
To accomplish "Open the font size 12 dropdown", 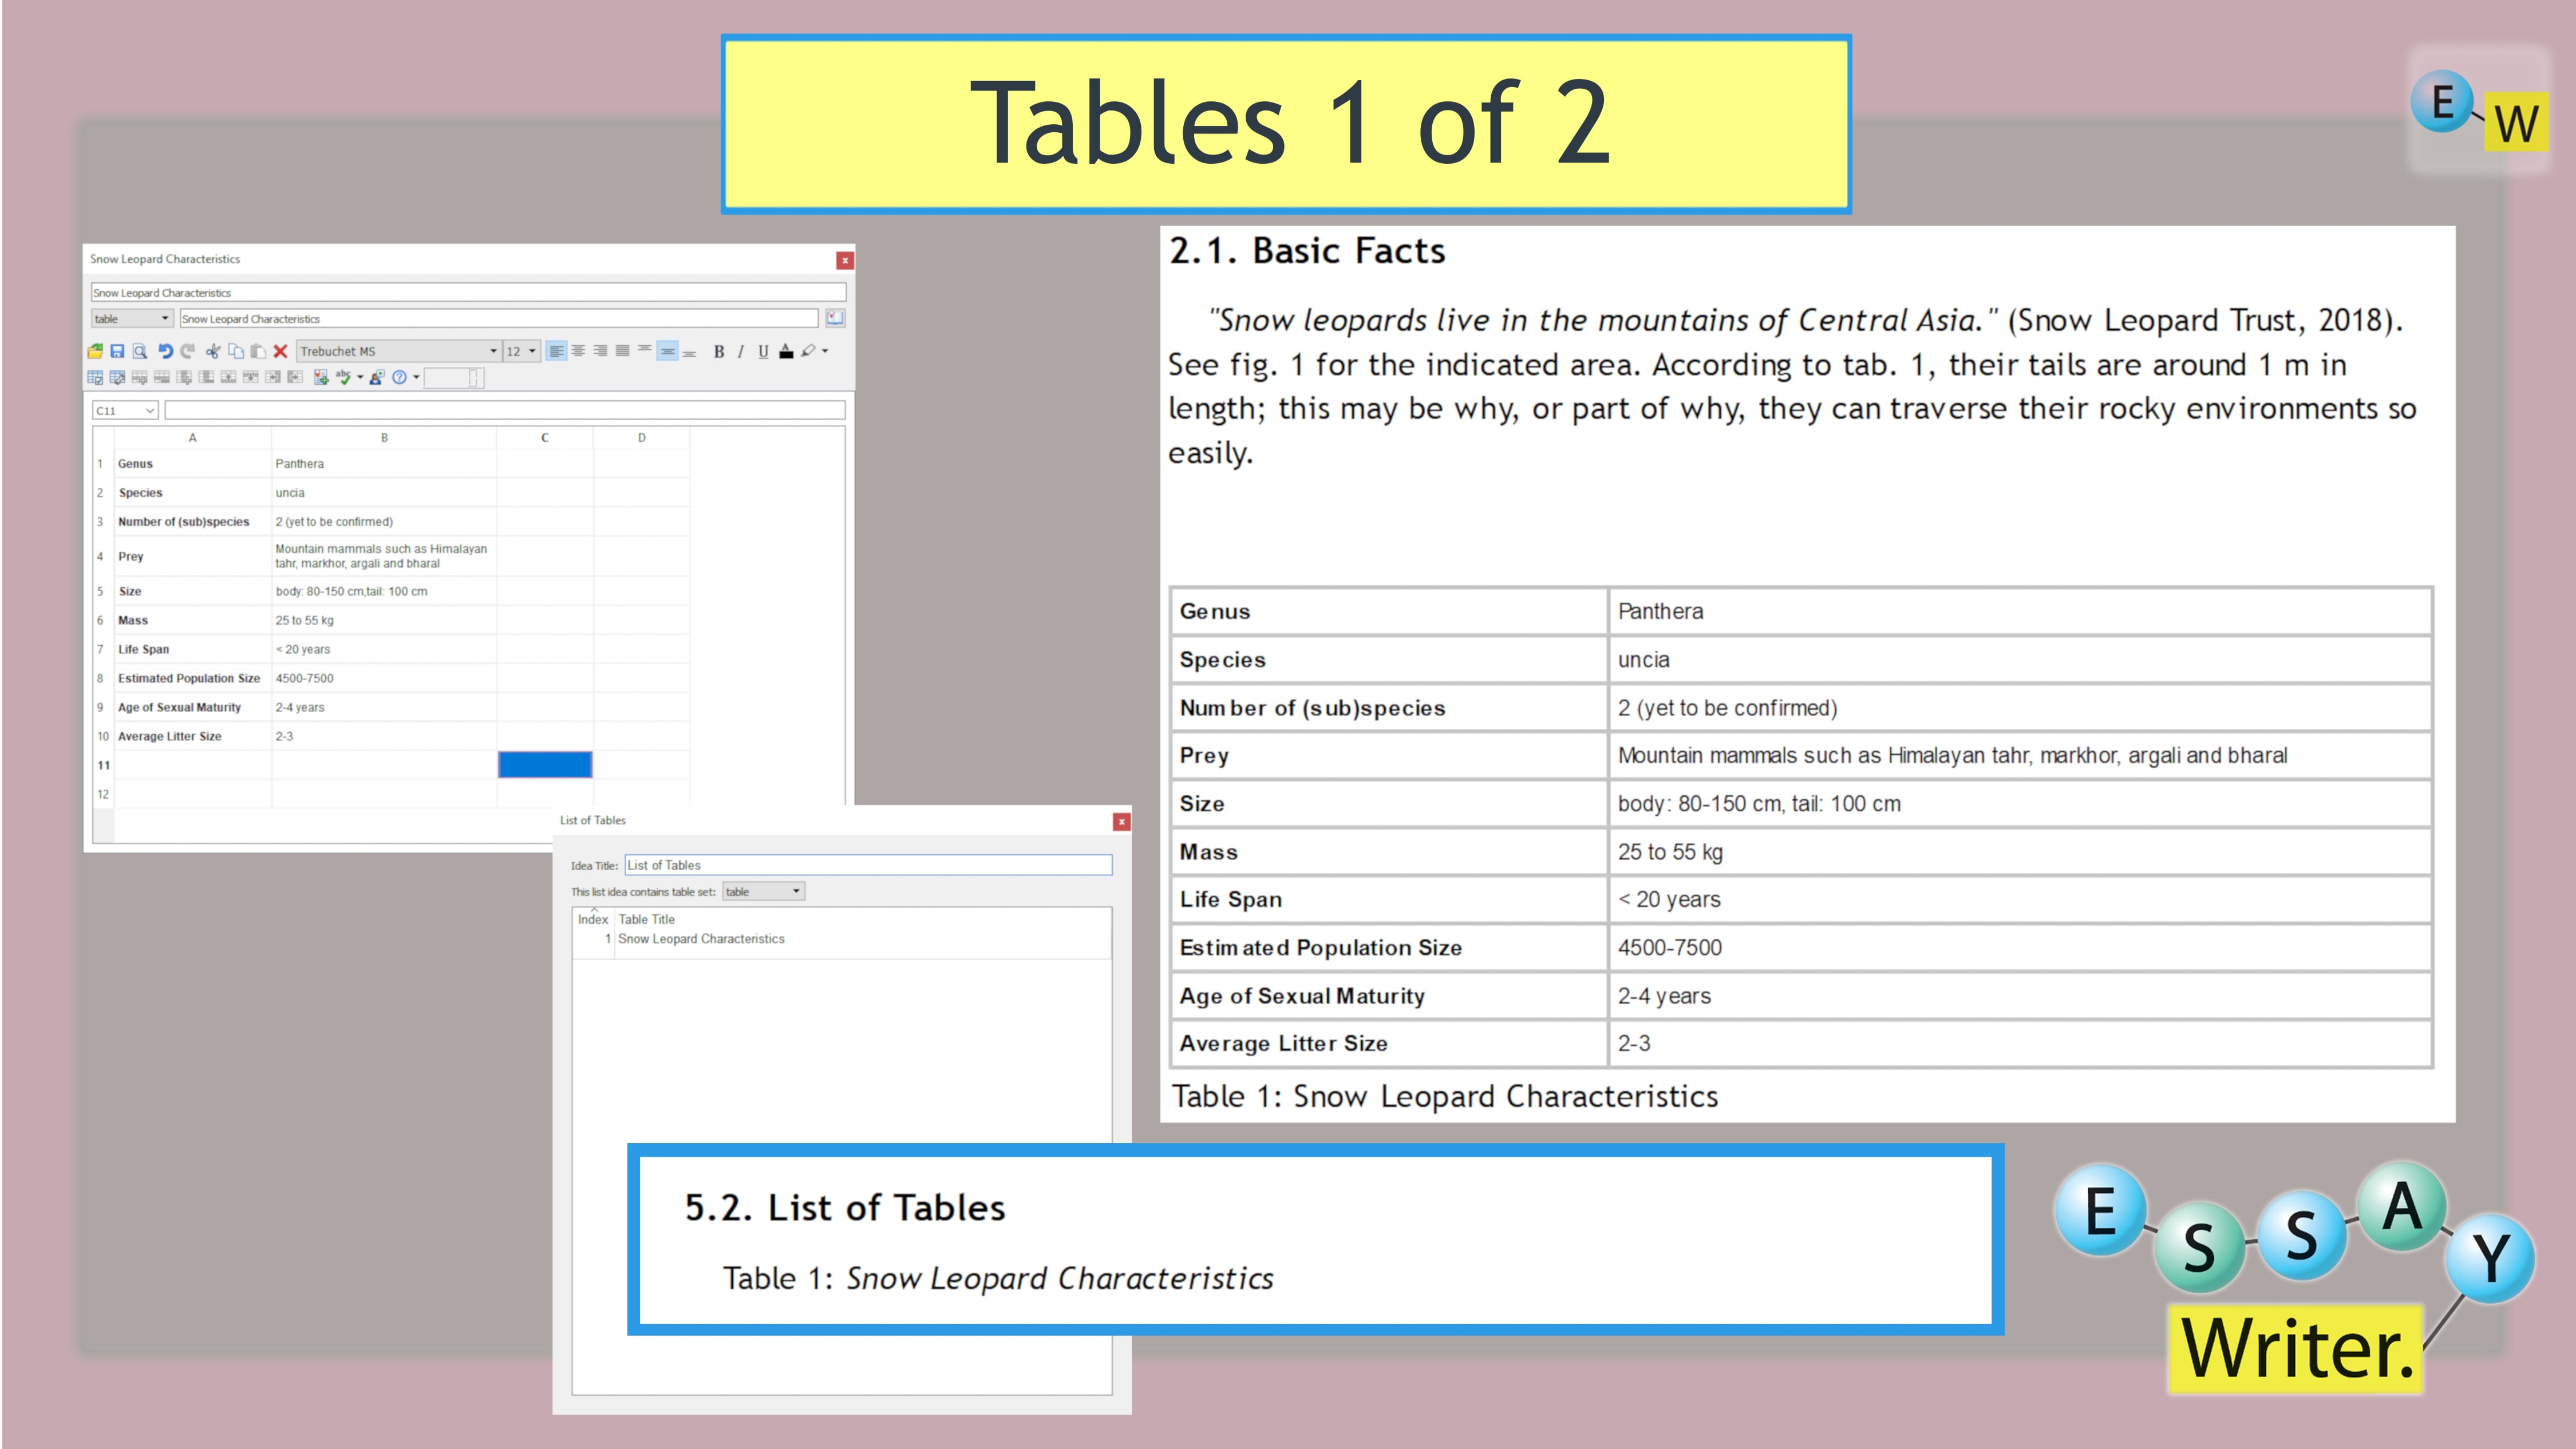I will click(x=531, y=351).
